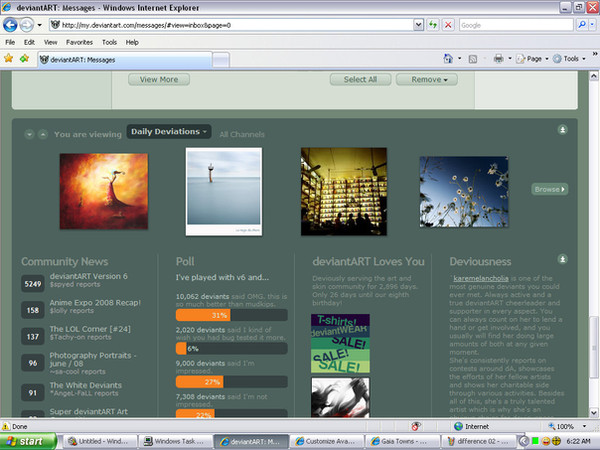Click the round down arrow beside 'You are viewing'
The height and width of the screenshot is (450, 600).
point(29,134)
